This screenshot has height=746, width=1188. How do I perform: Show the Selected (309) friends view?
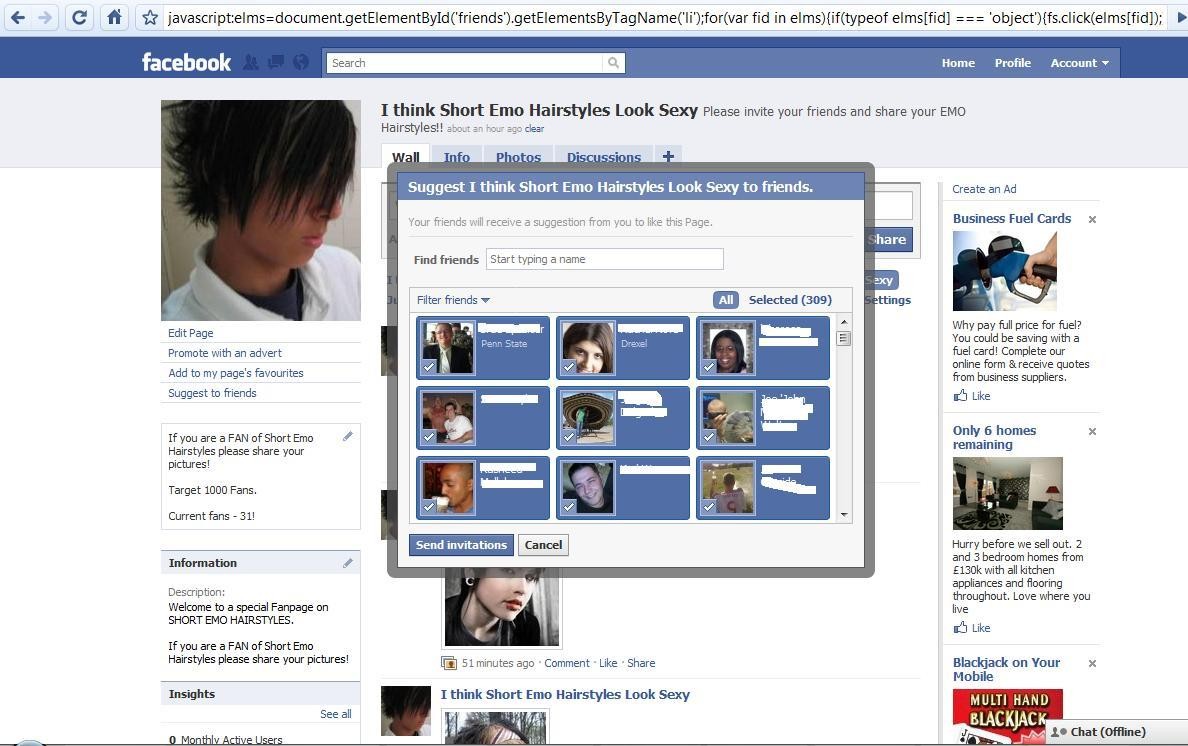click(x=790, y=300)
